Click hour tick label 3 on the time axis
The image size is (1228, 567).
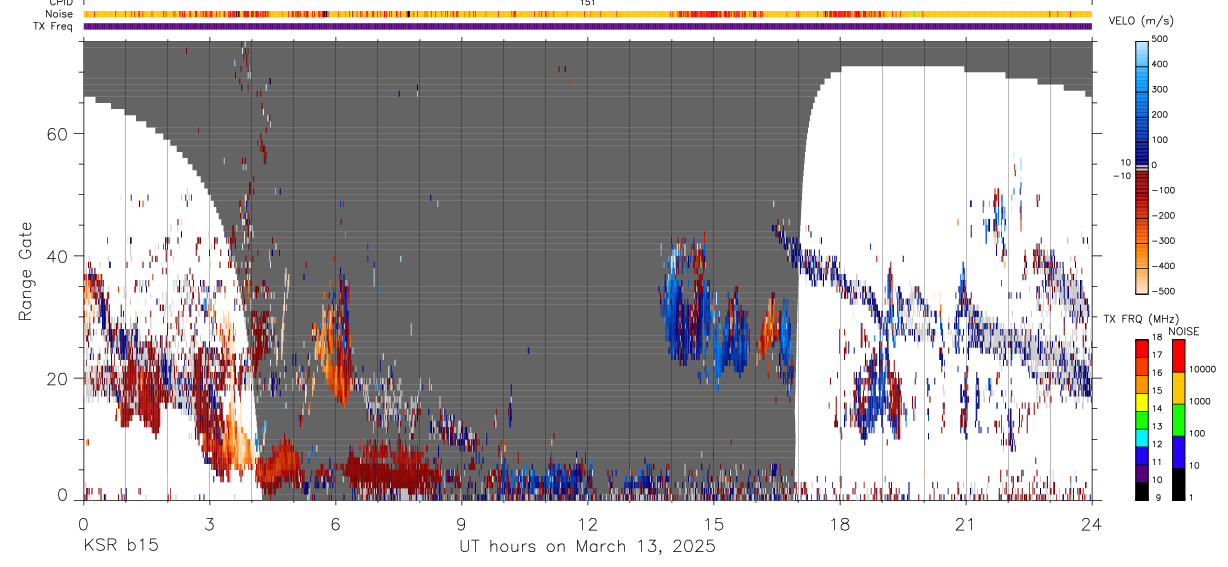pos(209,524)
